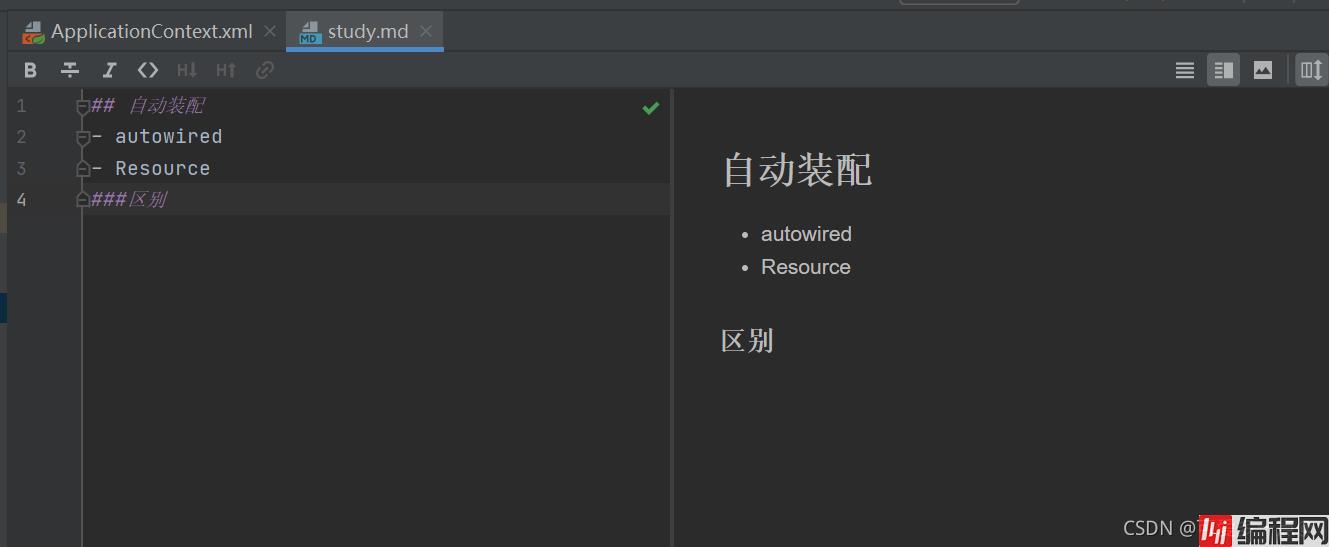
Task: Collapse the list fold at autowired line
Action: click(x=83, y=138)
